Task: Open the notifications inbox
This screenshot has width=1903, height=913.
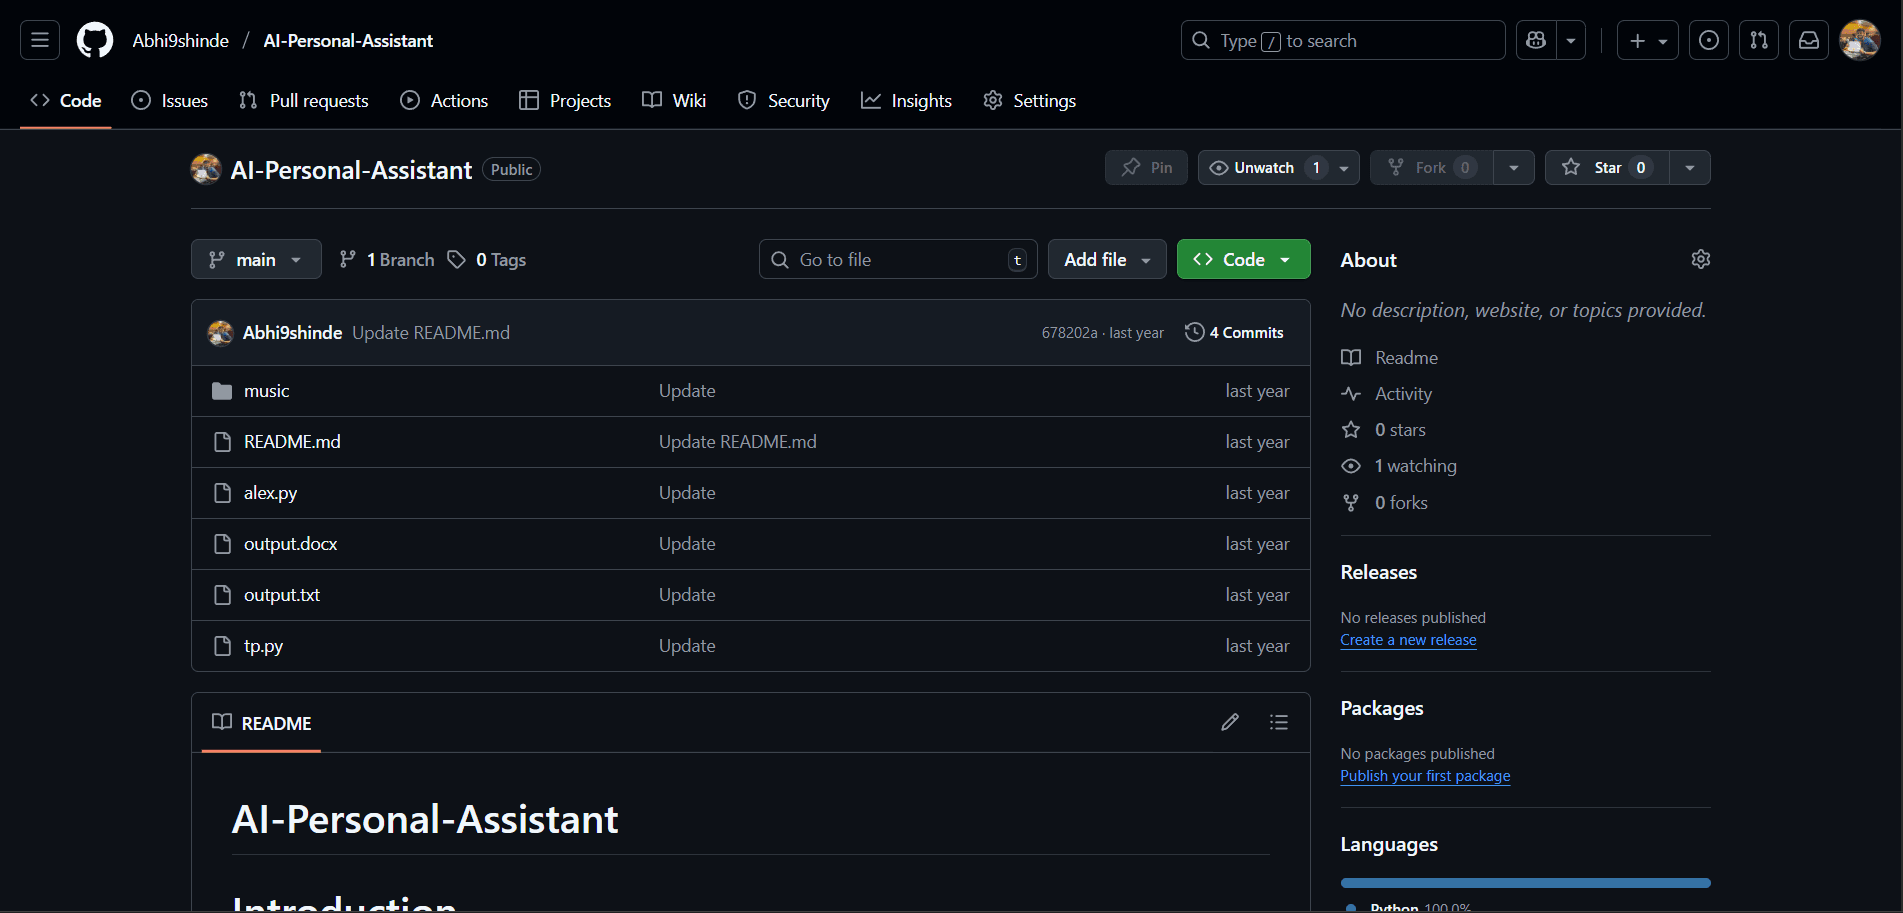Action: [x=1809, y=40]
